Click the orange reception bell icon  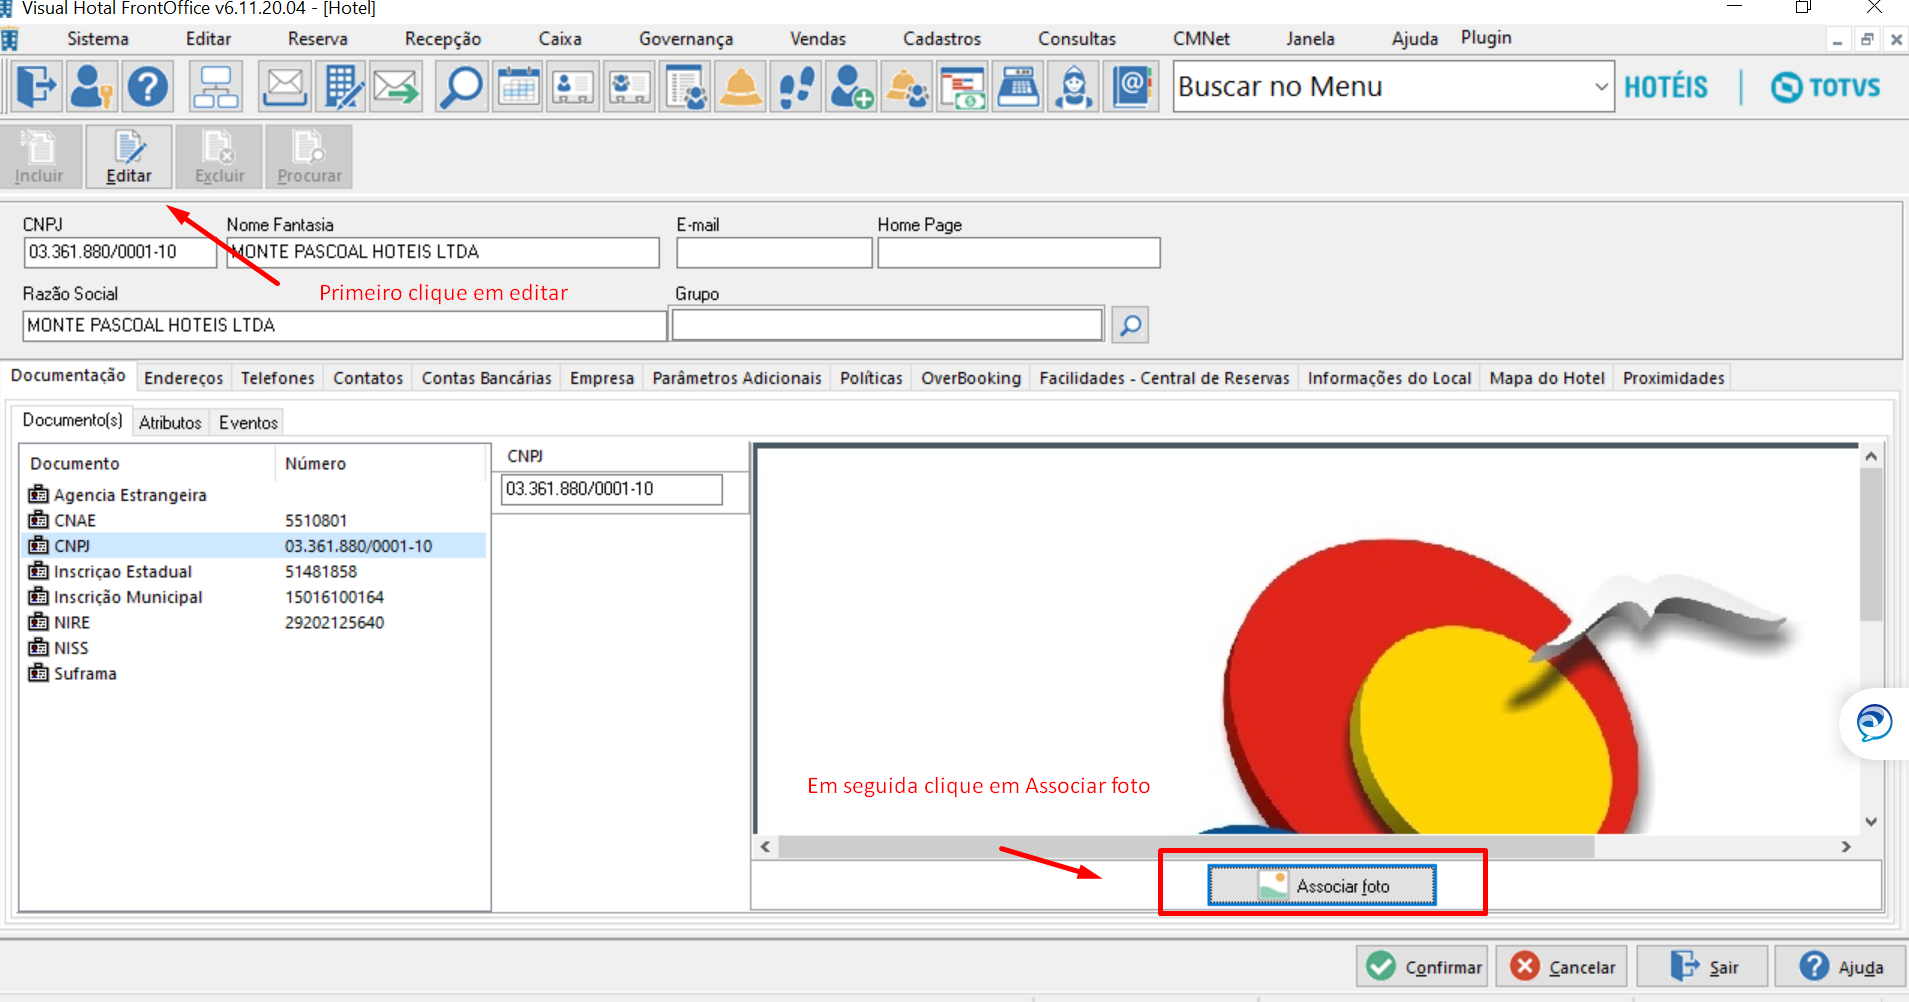coord(741,87)
